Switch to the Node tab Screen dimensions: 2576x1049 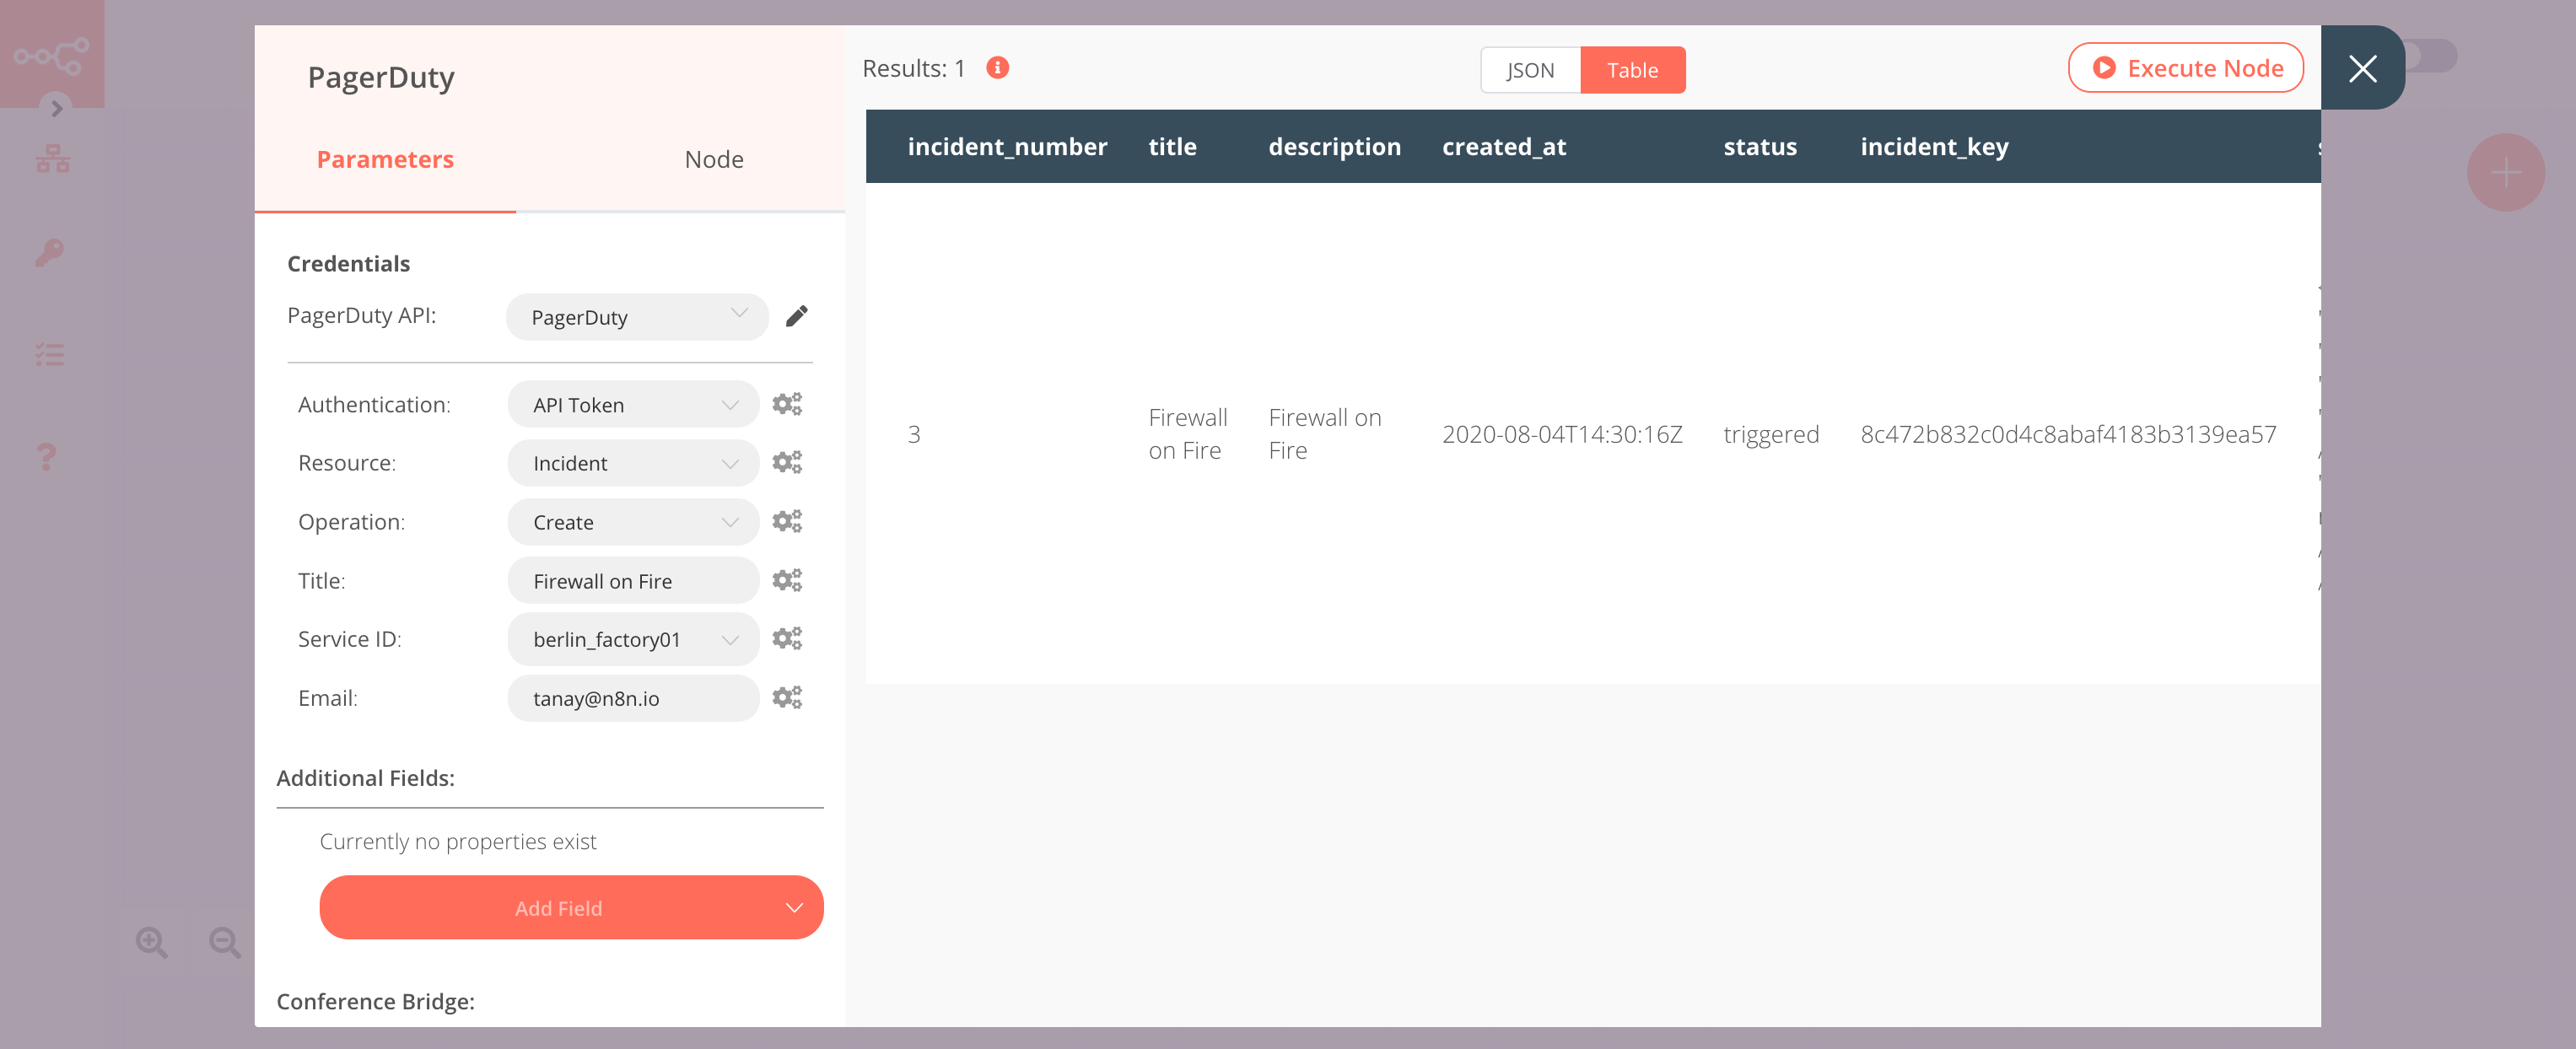click(713, 159)
